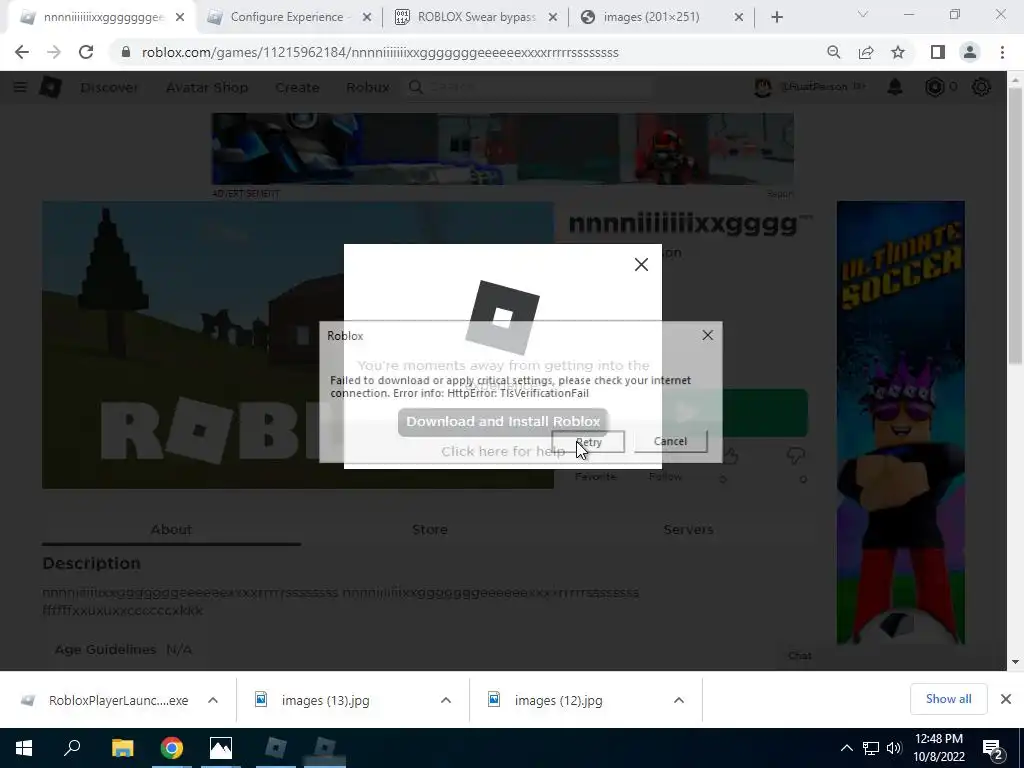This screenshot has width=1024, height=768.
Task: Open Avatar Shop in Roblox navigation
Action: (207, 88)
